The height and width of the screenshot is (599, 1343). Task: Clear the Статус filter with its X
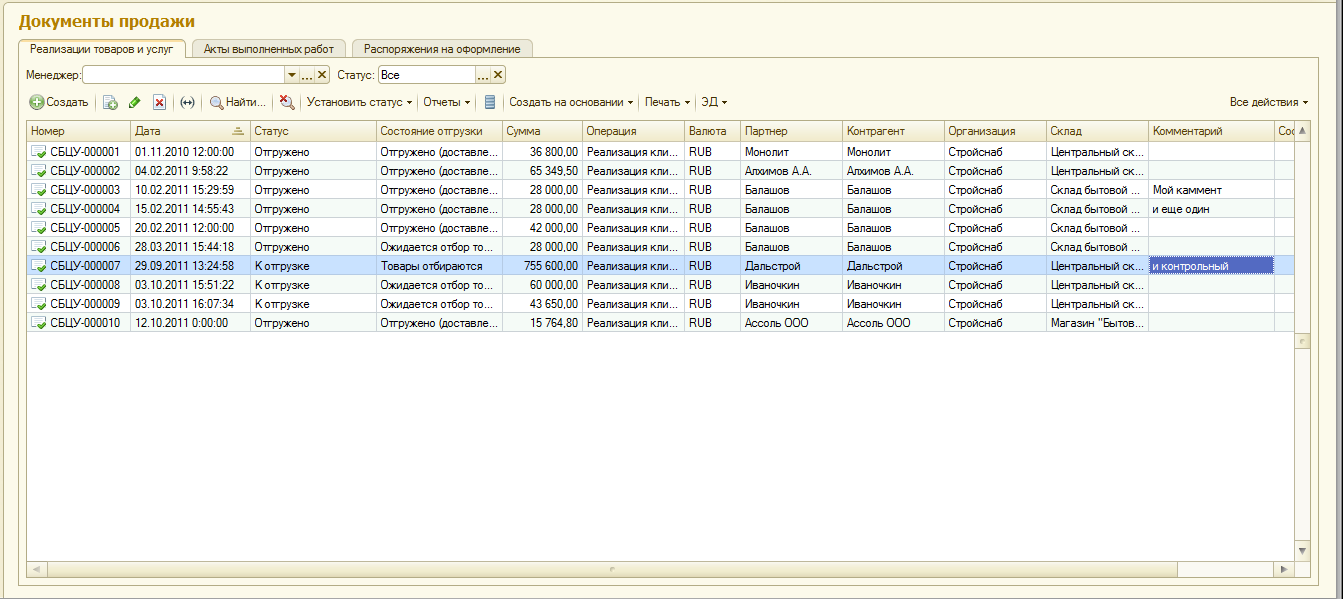click(498, 75)
